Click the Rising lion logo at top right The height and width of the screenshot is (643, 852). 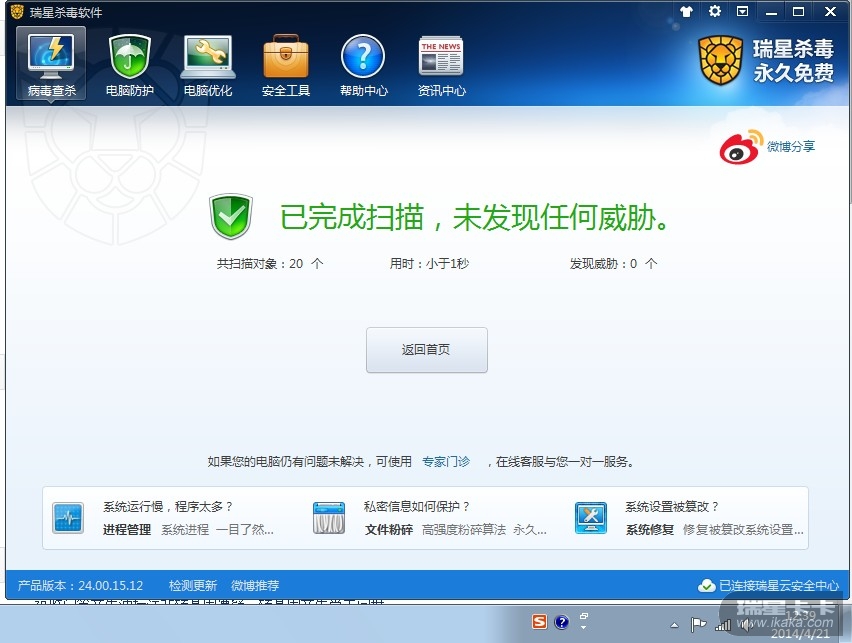(720, 60)
